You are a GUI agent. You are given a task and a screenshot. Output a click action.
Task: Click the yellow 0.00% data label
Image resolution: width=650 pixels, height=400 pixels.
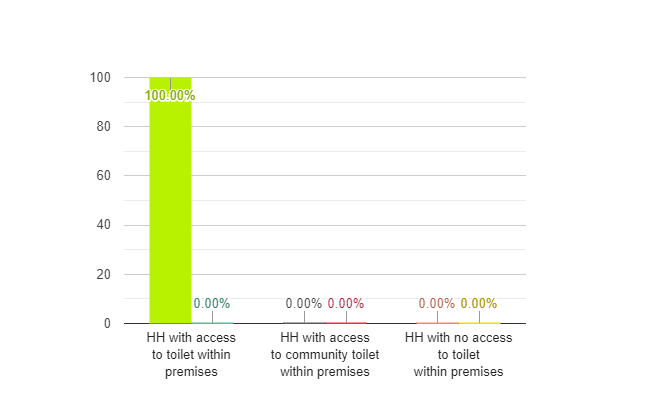(x=479, y=303)
